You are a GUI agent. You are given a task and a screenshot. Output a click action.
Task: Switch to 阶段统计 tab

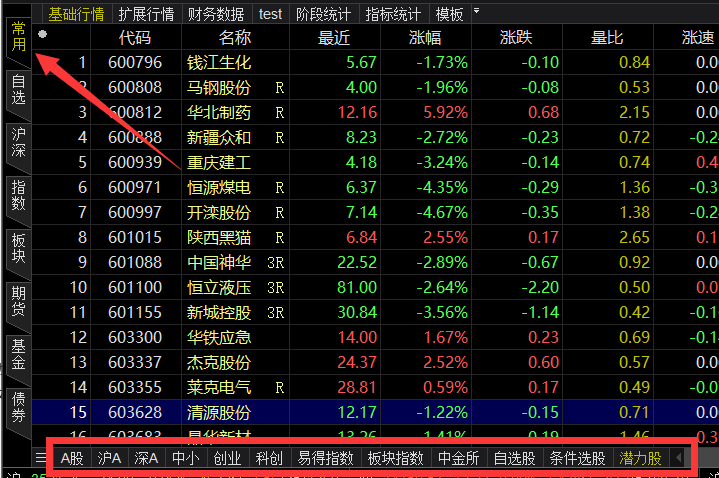point(323,14)
